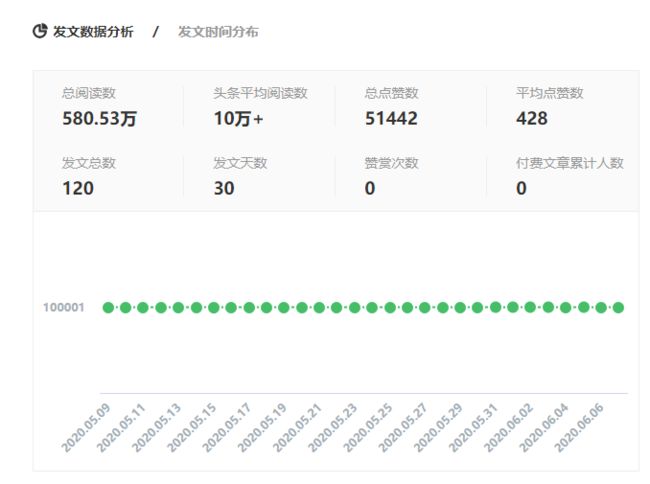The height and width of the screenshot is (484, 650).
Task: Click the 2020.05.11 axis date label
Action: 121,428
